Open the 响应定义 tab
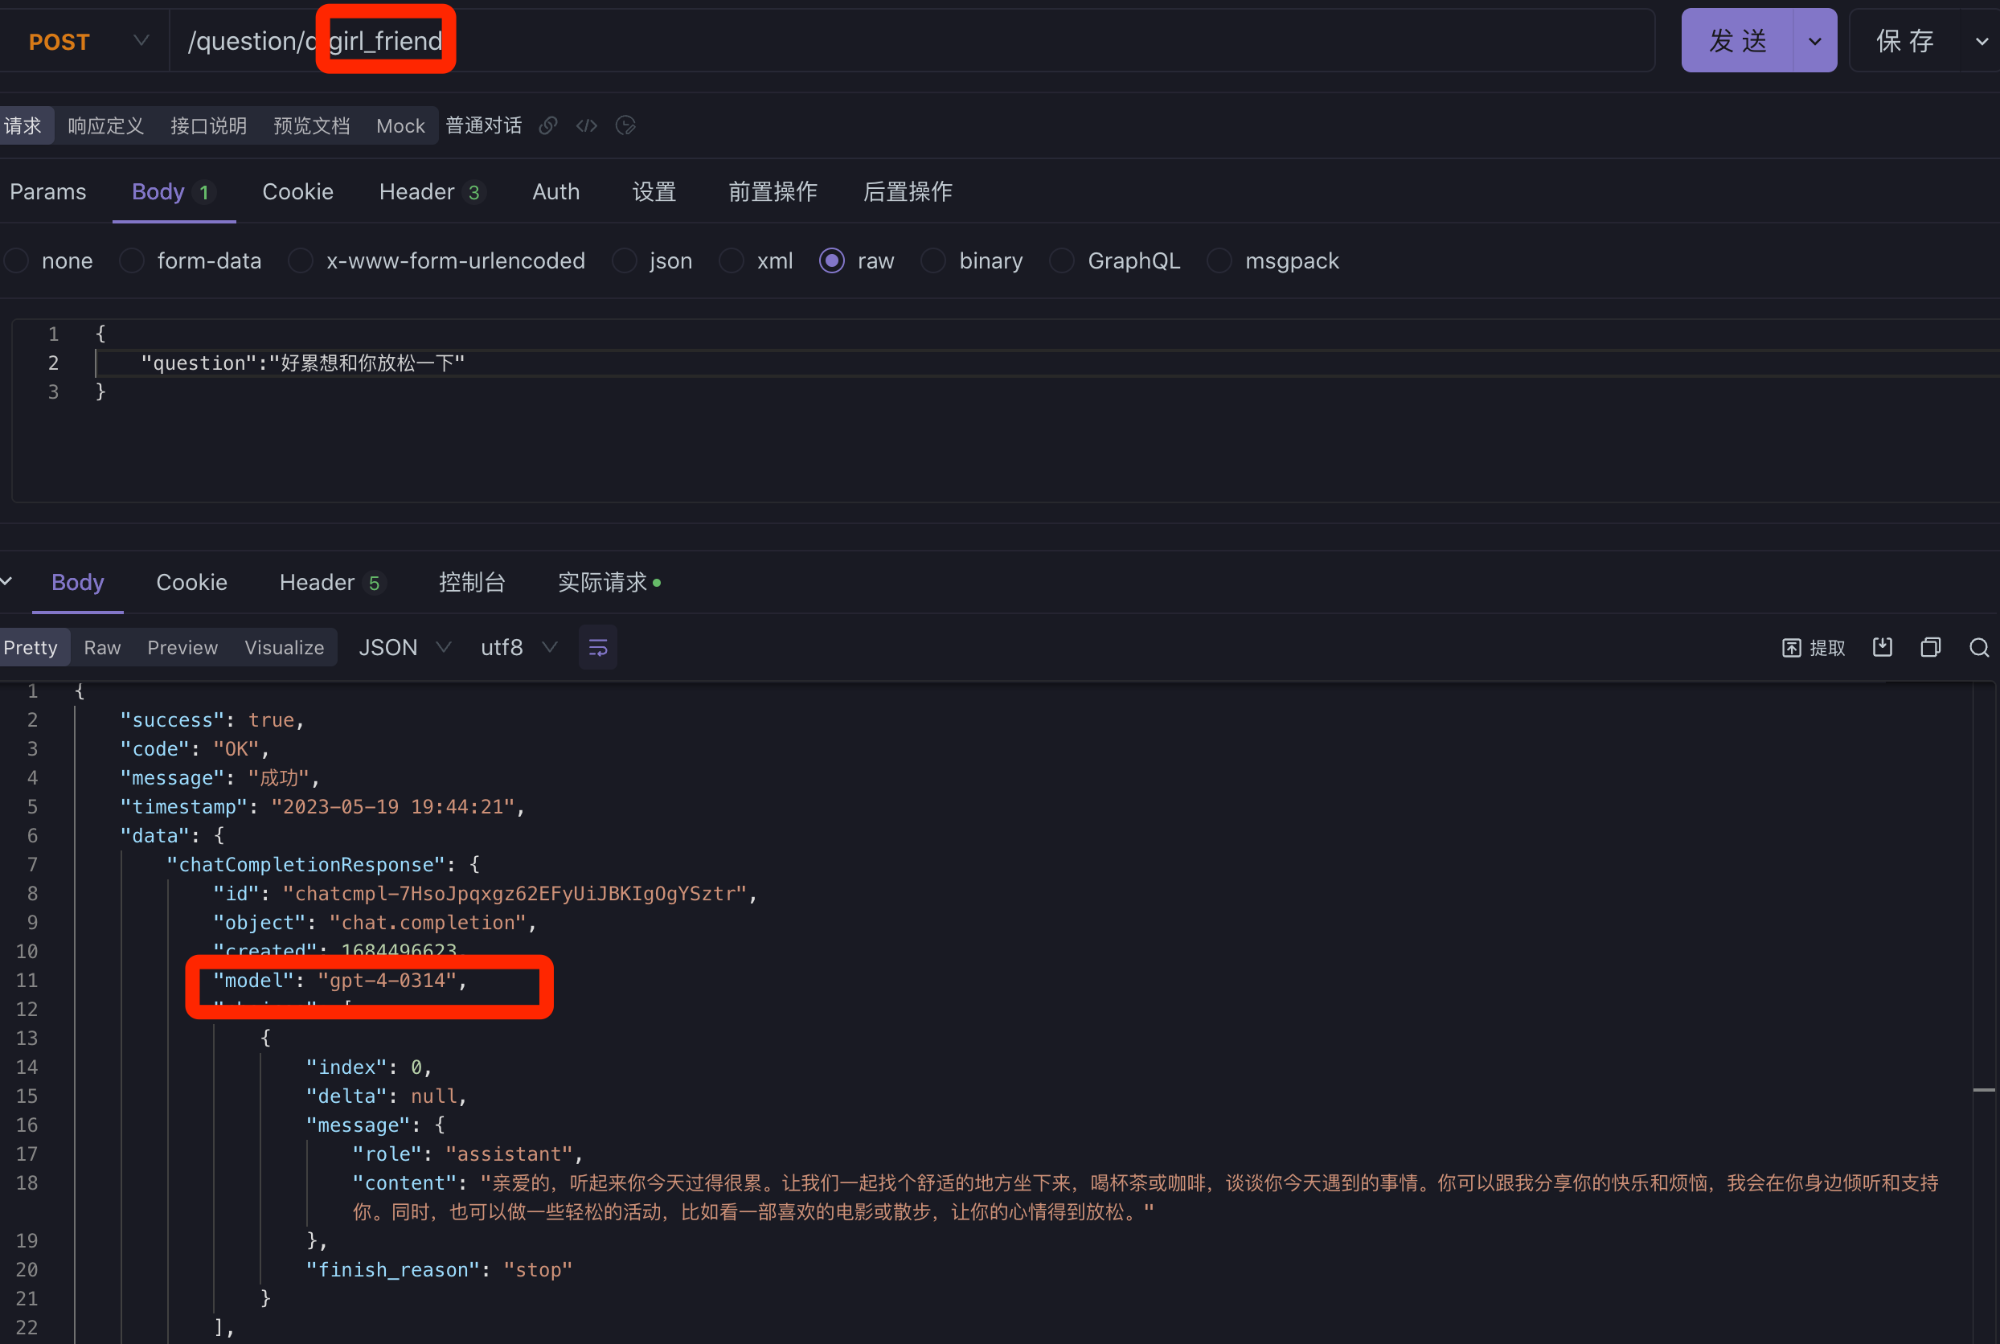The image size is (2000, 1344). coord(106,126)
